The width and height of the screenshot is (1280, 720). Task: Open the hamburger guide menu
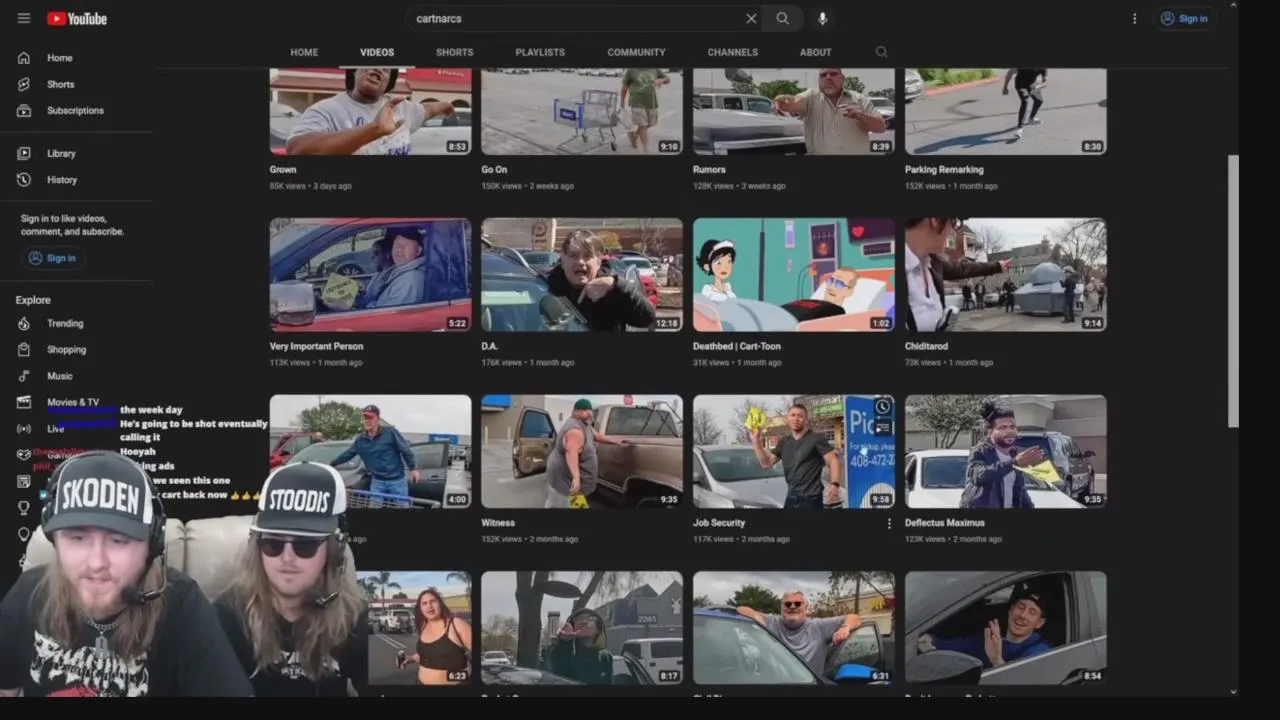(24, 18)
